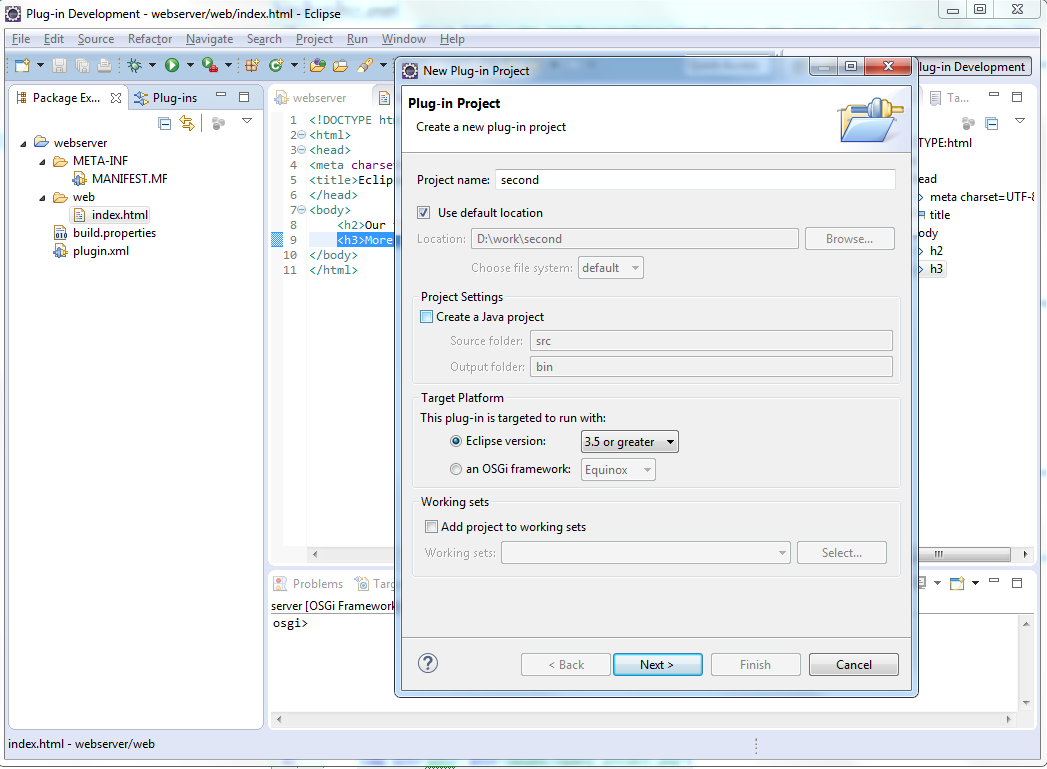Click the Outline view horizontal scrollbar thumb
This screenshot has width=1047, height=769.
click(x=964, y=554)
